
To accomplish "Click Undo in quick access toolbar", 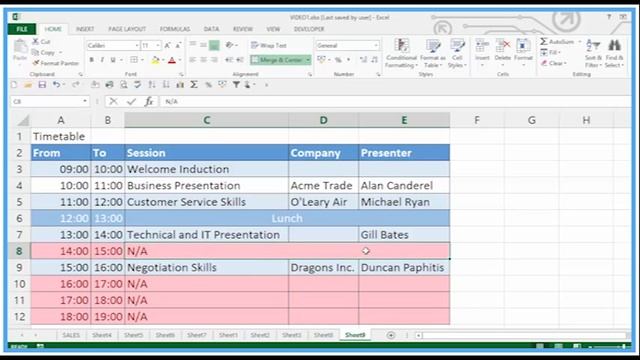I will [56, 85].
